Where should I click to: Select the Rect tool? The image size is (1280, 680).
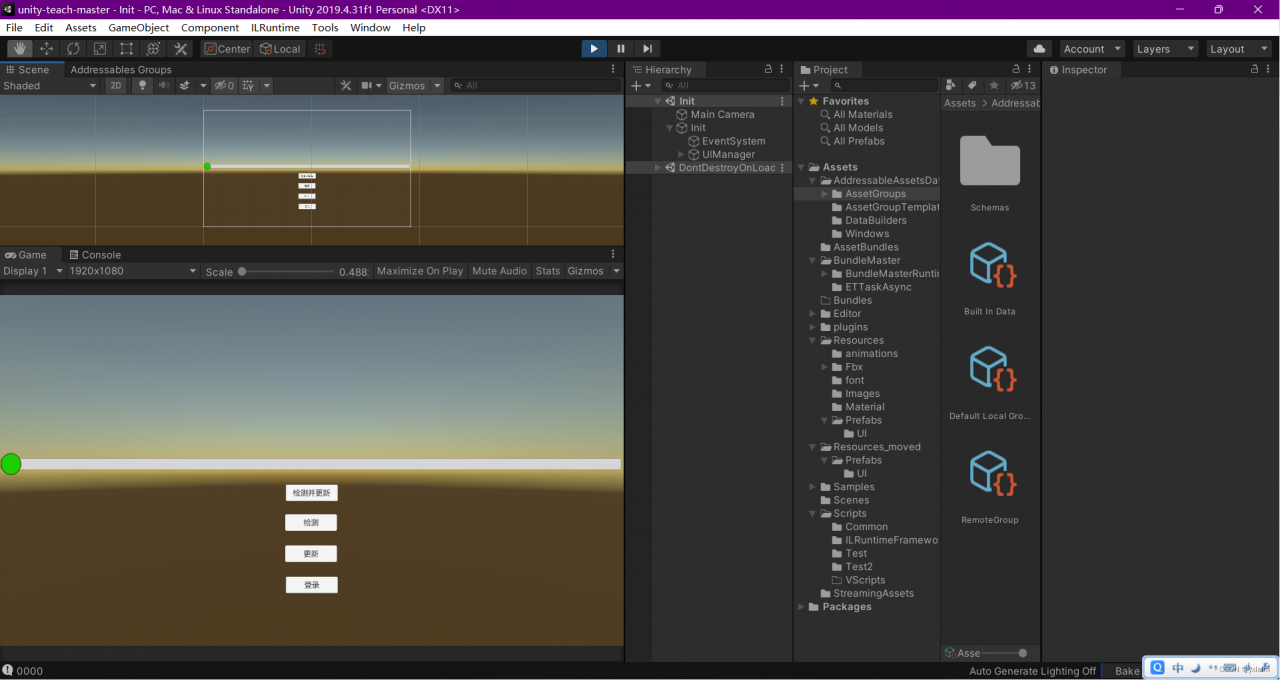126,49
